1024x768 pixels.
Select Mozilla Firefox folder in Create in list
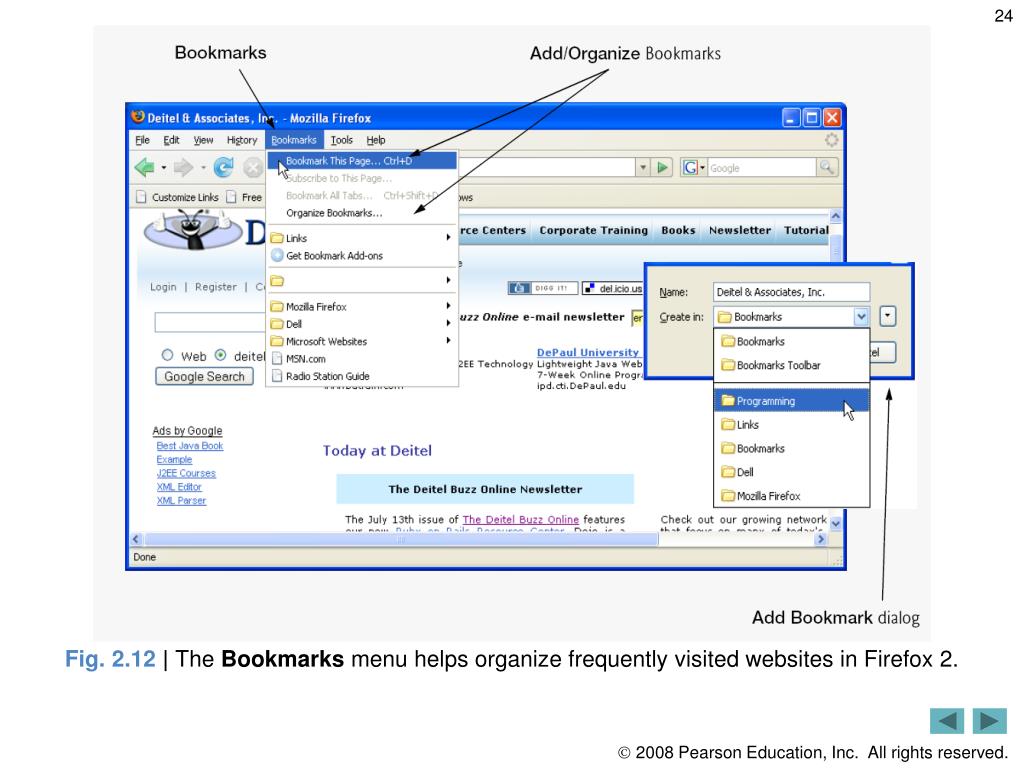pos(792,496)
